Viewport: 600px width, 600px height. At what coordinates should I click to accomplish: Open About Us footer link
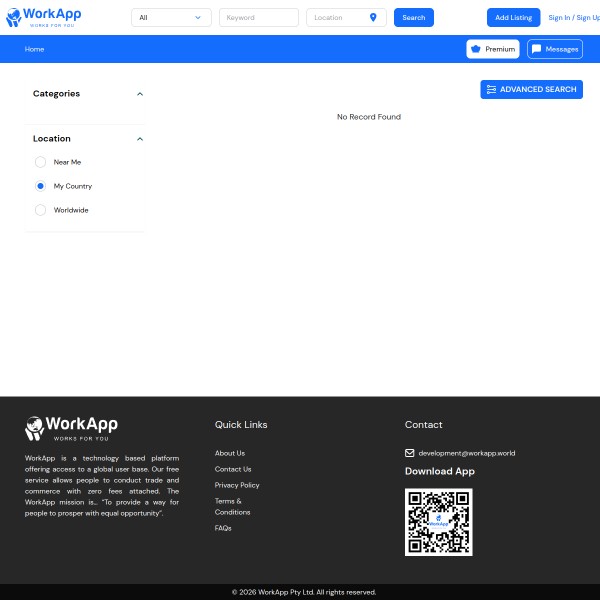point(230,453)
